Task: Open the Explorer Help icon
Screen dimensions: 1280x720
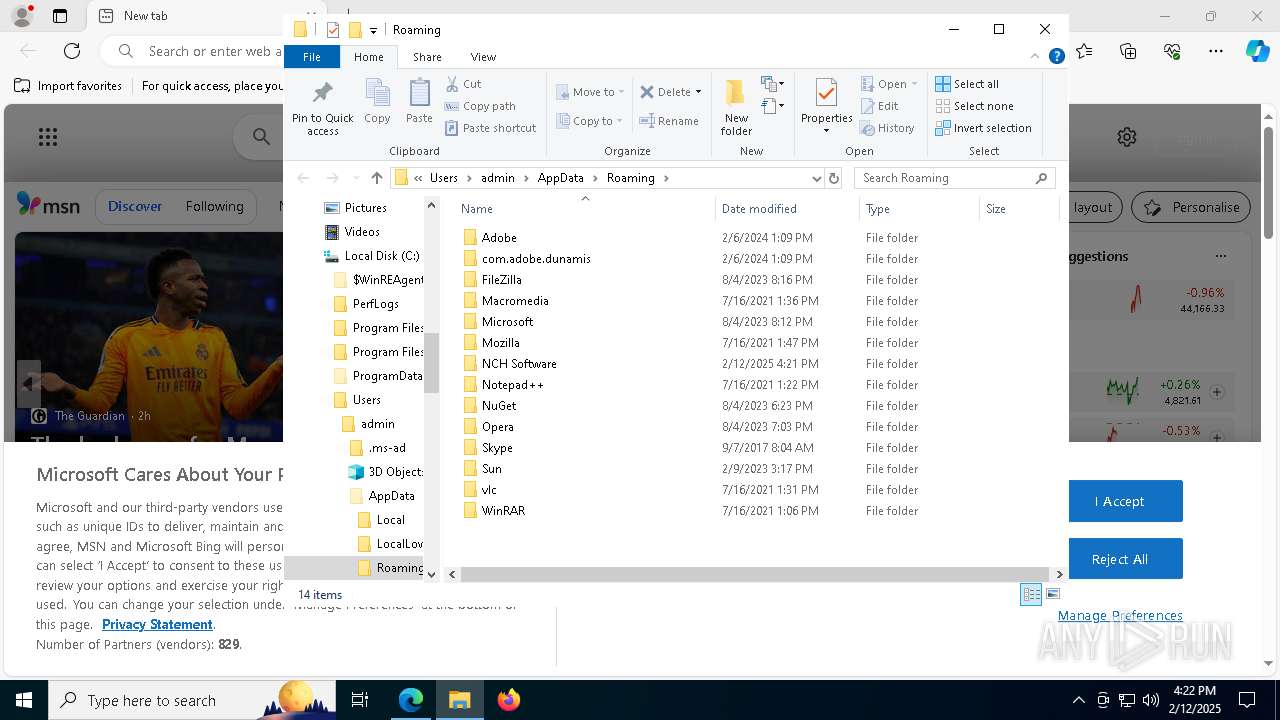Action: [x=1056, y=57]
